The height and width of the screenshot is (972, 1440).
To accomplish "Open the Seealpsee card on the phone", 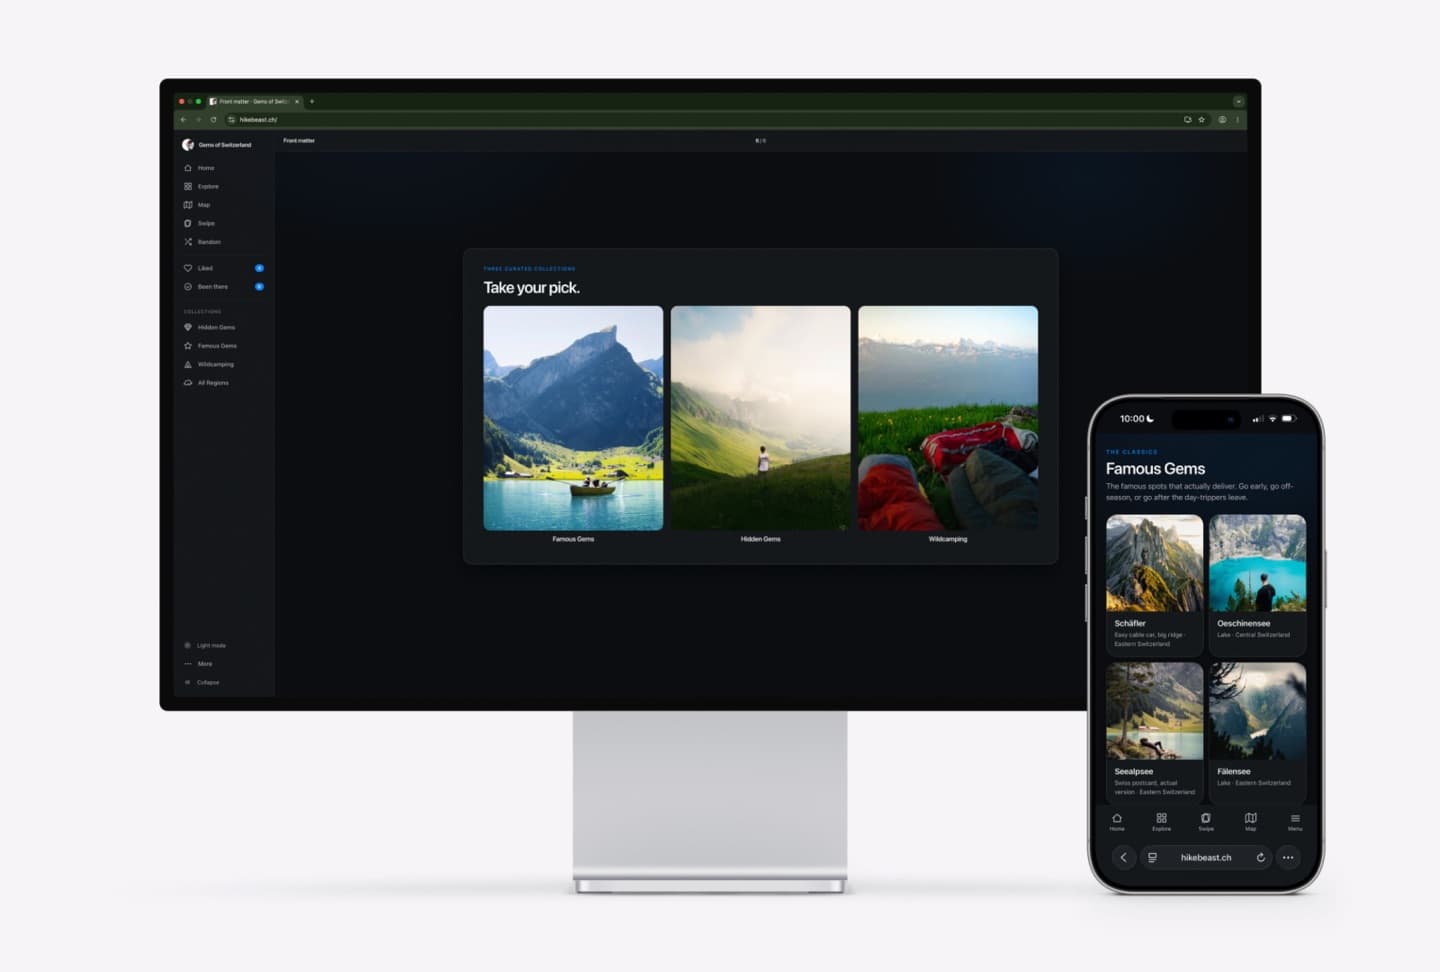I will (x=1155, y=731).
